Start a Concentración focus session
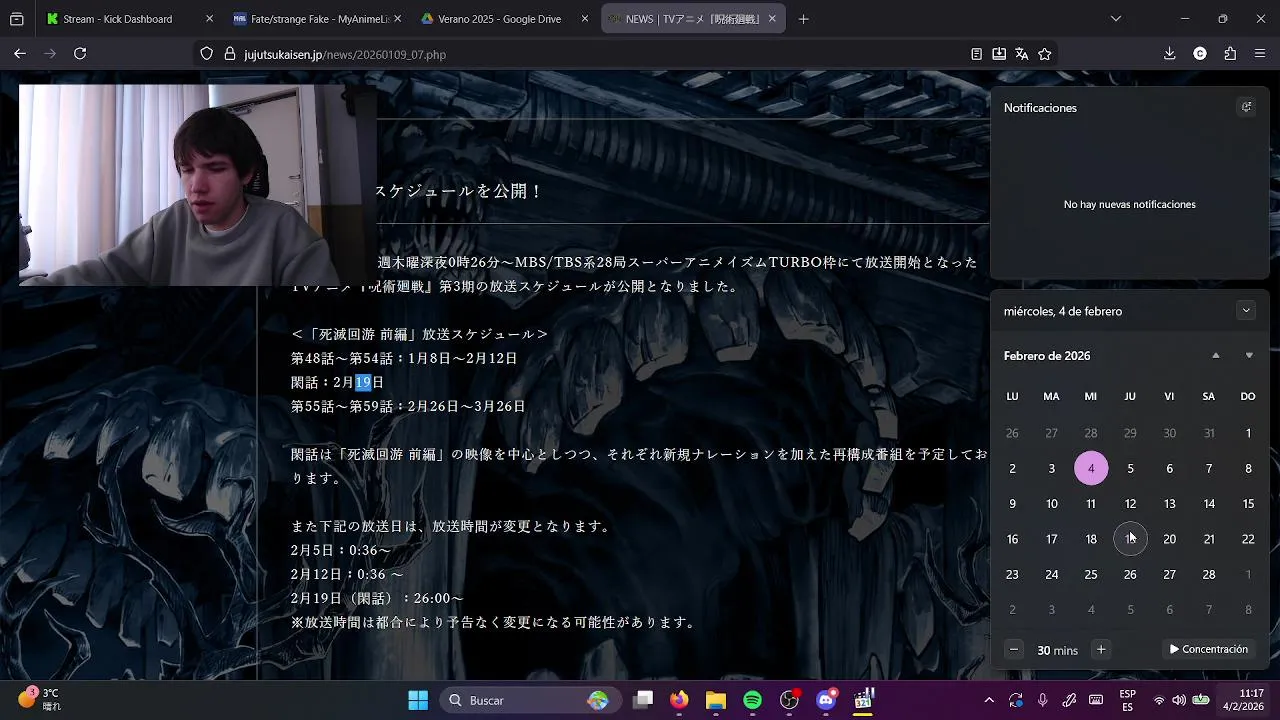 tap(1209, 650)
